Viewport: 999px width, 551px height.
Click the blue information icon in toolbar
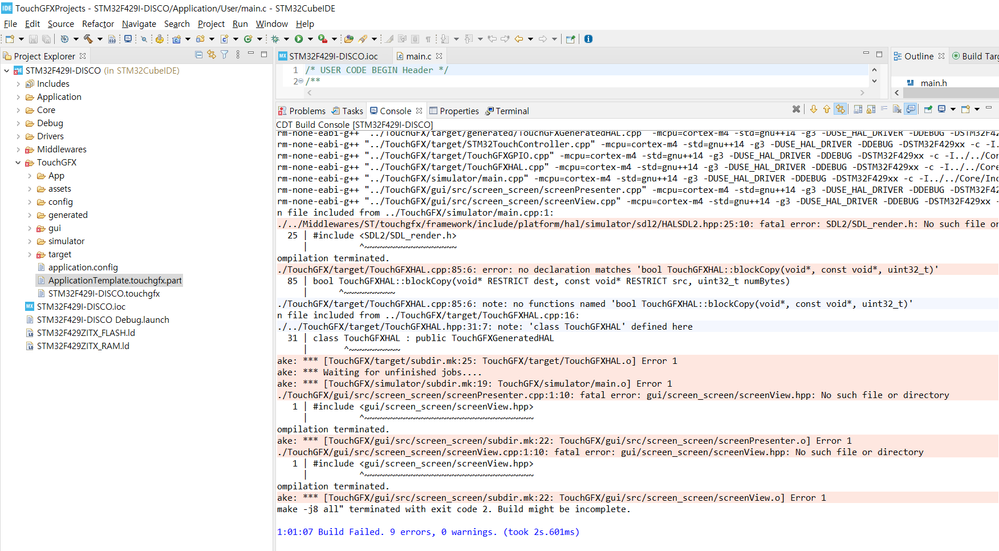click(589, 39)
